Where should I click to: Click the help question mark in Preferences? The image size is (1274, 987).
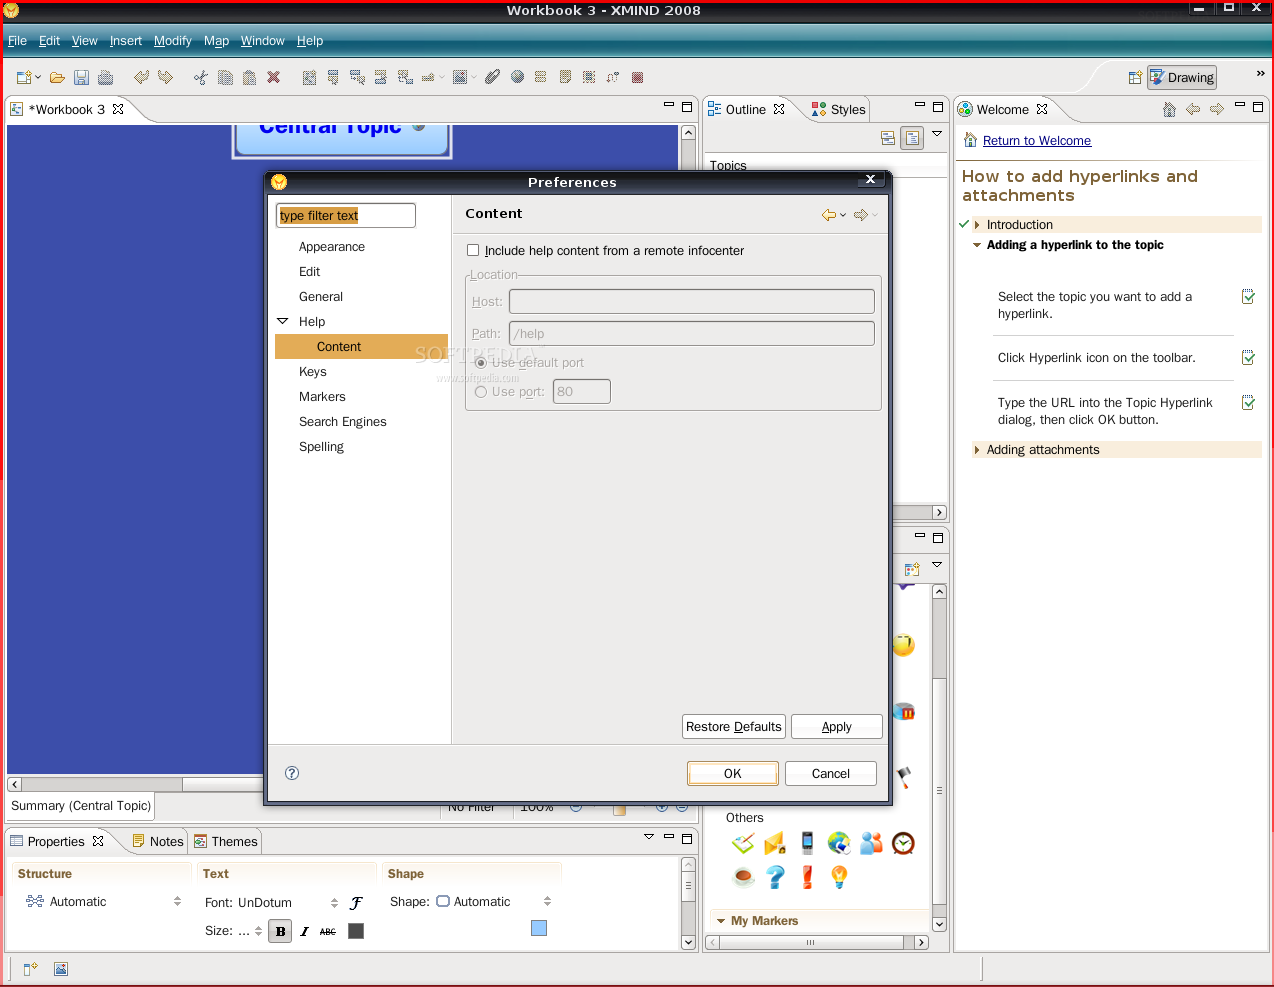coord(292,773)
